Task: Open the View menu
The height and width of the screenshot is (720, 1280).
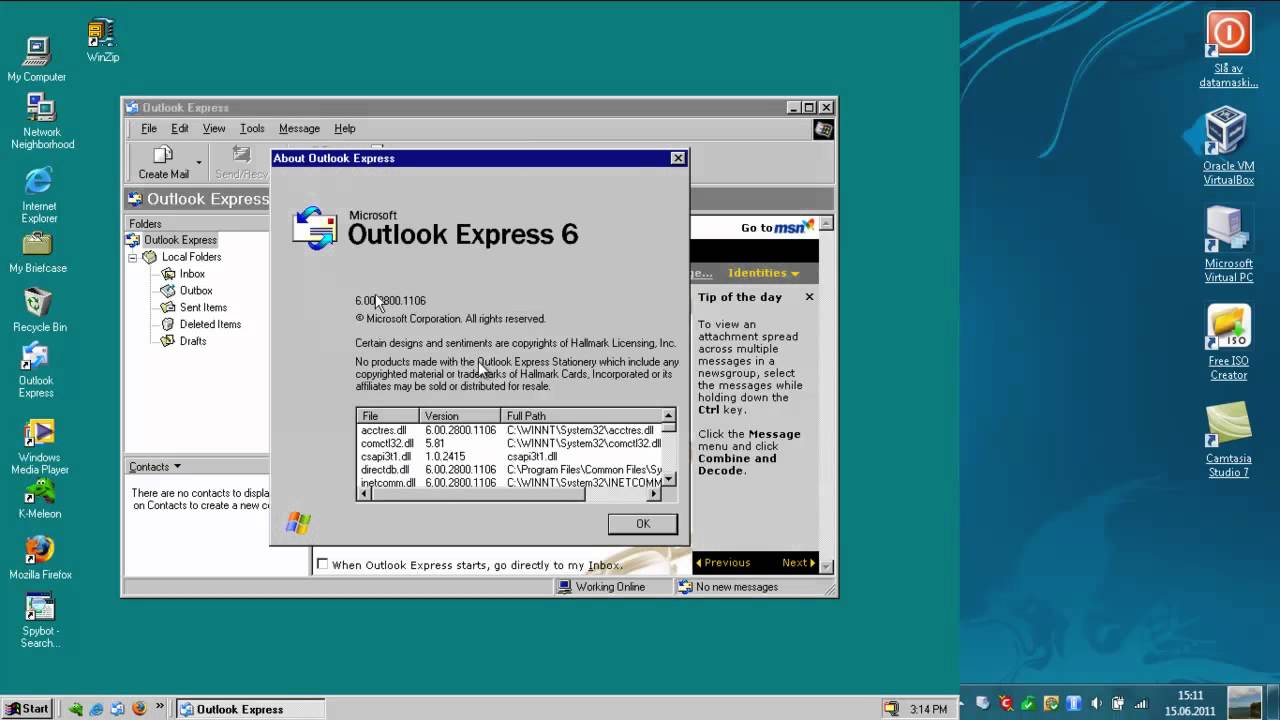Action: pyautogui.click(x=214, y=129)
